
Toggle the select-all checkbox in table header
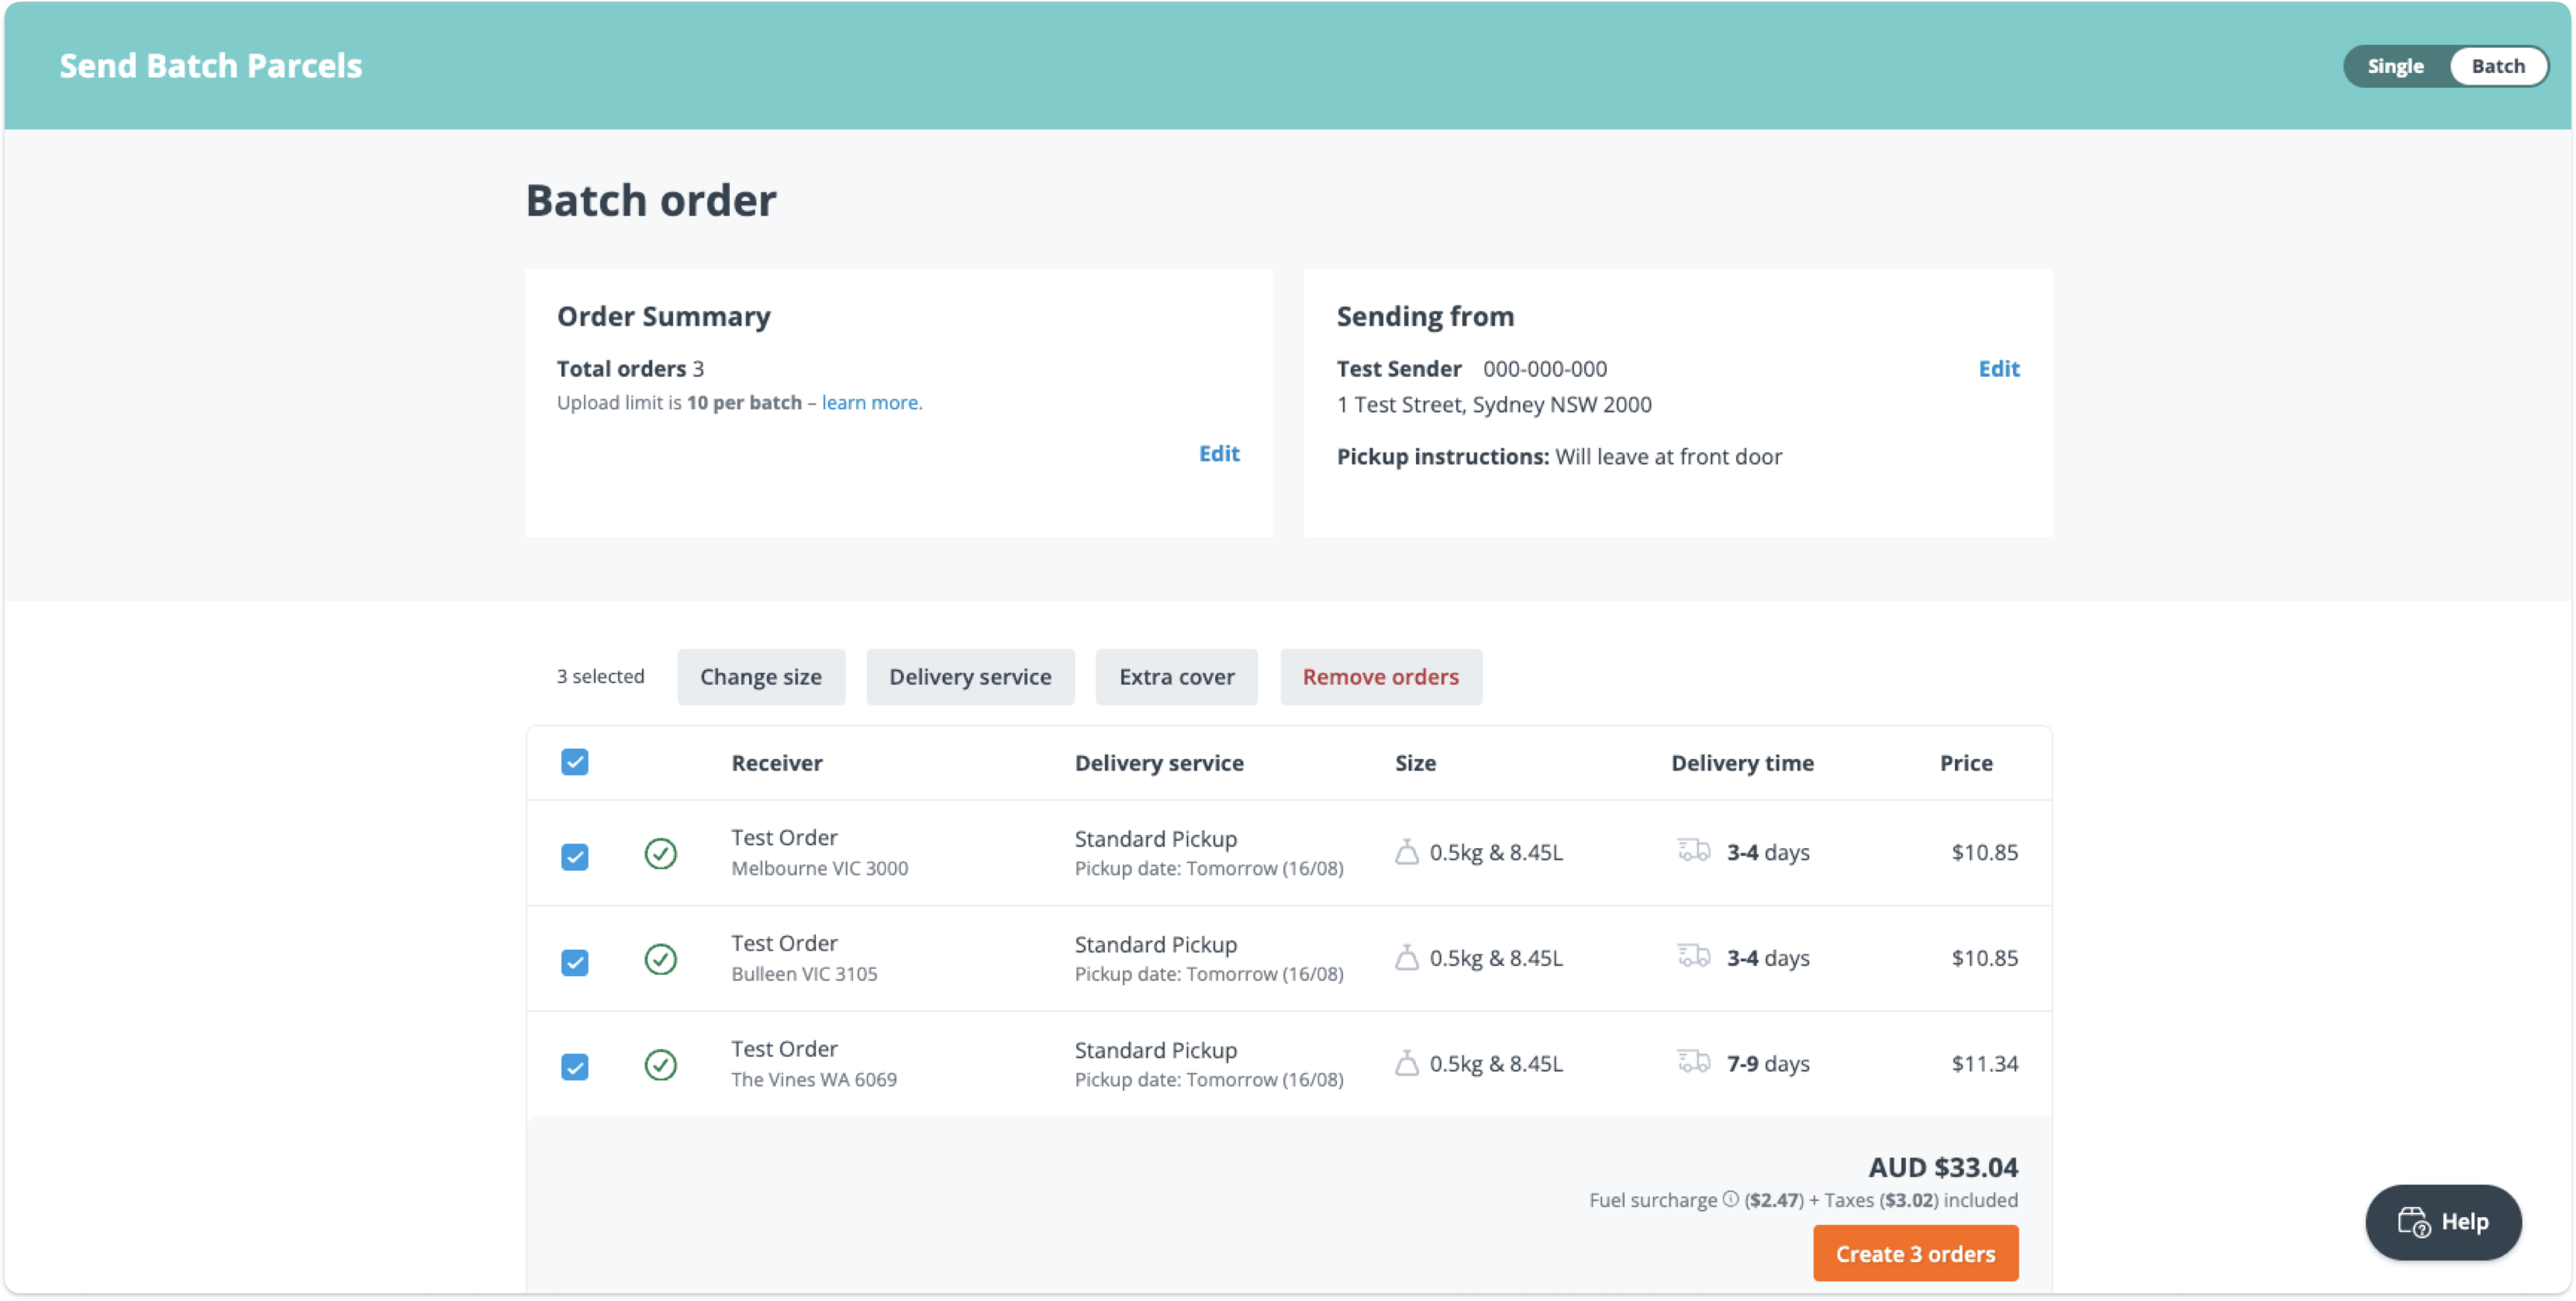pyautogui.click(x=574, y=762)
